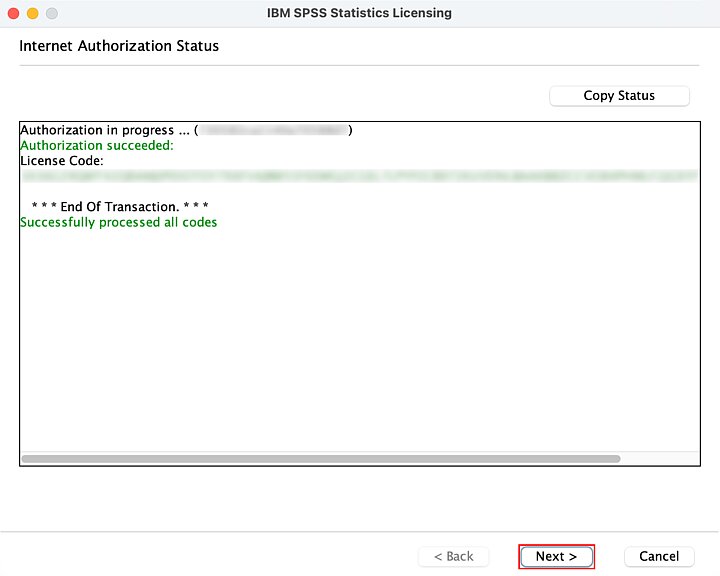
Task: Click the 'End Of Transaction' line
Action: [120, 207]
